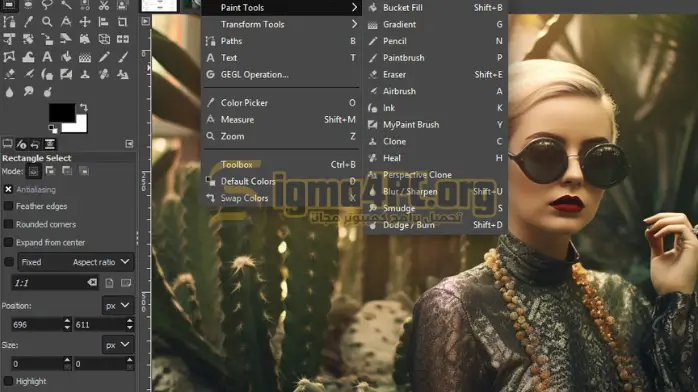Select the 3D Transform cube icon
698x392 pixels.
[x=104, y=39]
